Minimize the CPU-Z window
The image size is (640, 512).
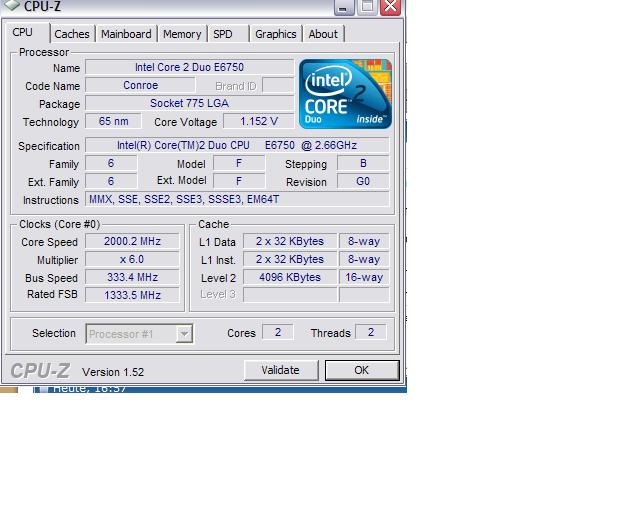coord(344,7)
